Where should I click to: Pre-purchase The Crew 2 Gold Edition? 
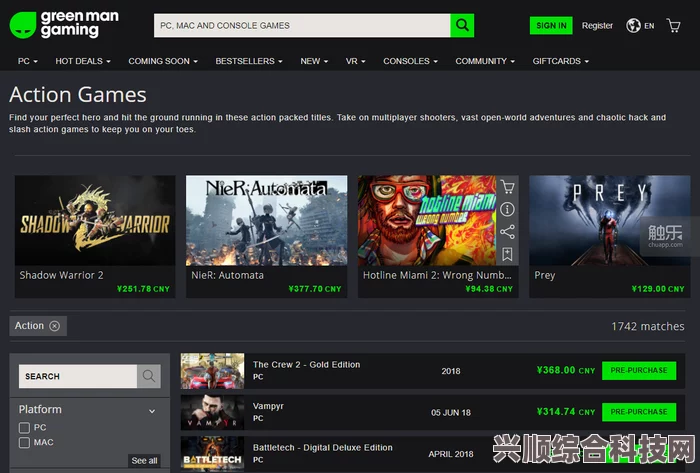pyautogui.click(x=639, y=371)
